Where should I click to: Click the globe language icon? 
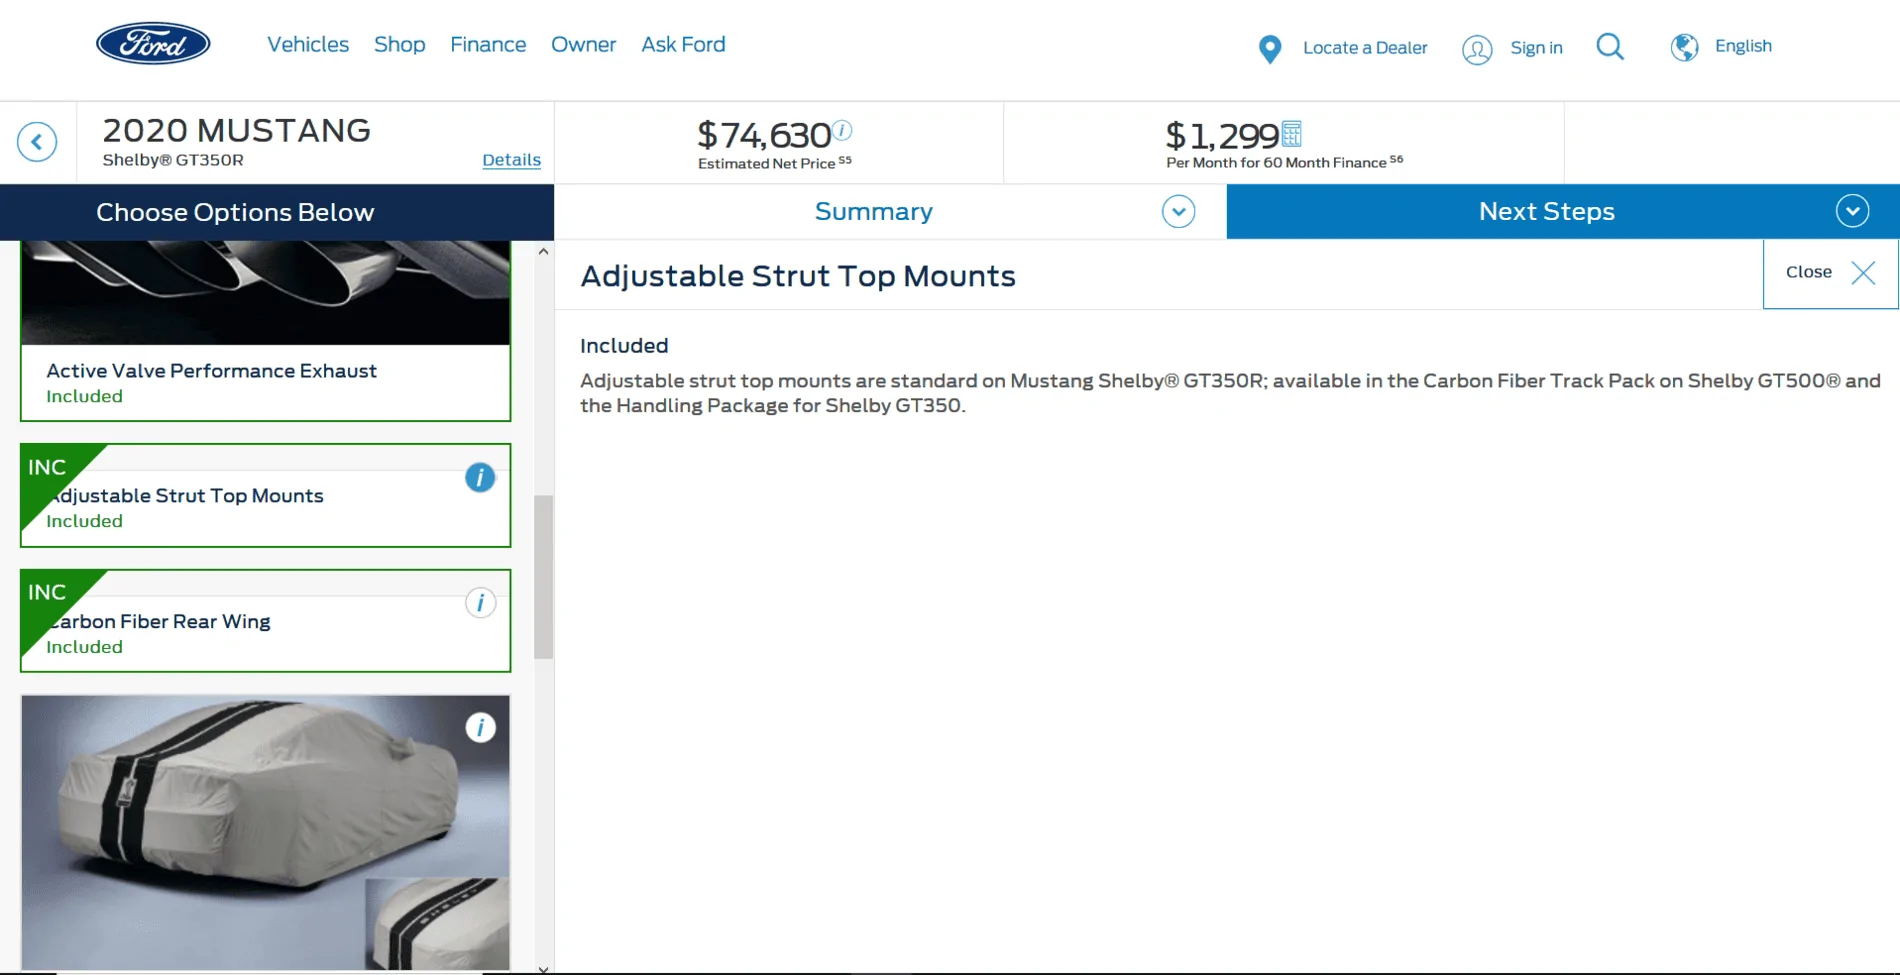tap(1685, 47)
